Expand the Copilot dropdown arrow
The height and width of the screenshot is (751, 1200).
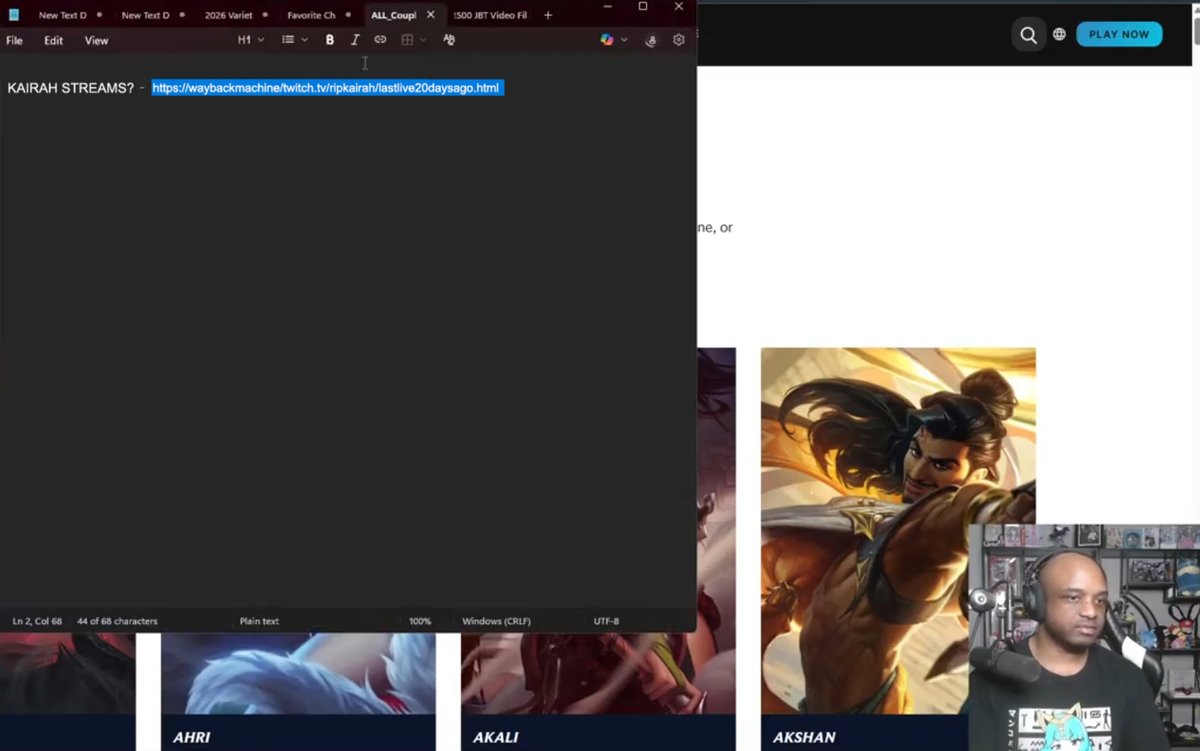624,40
